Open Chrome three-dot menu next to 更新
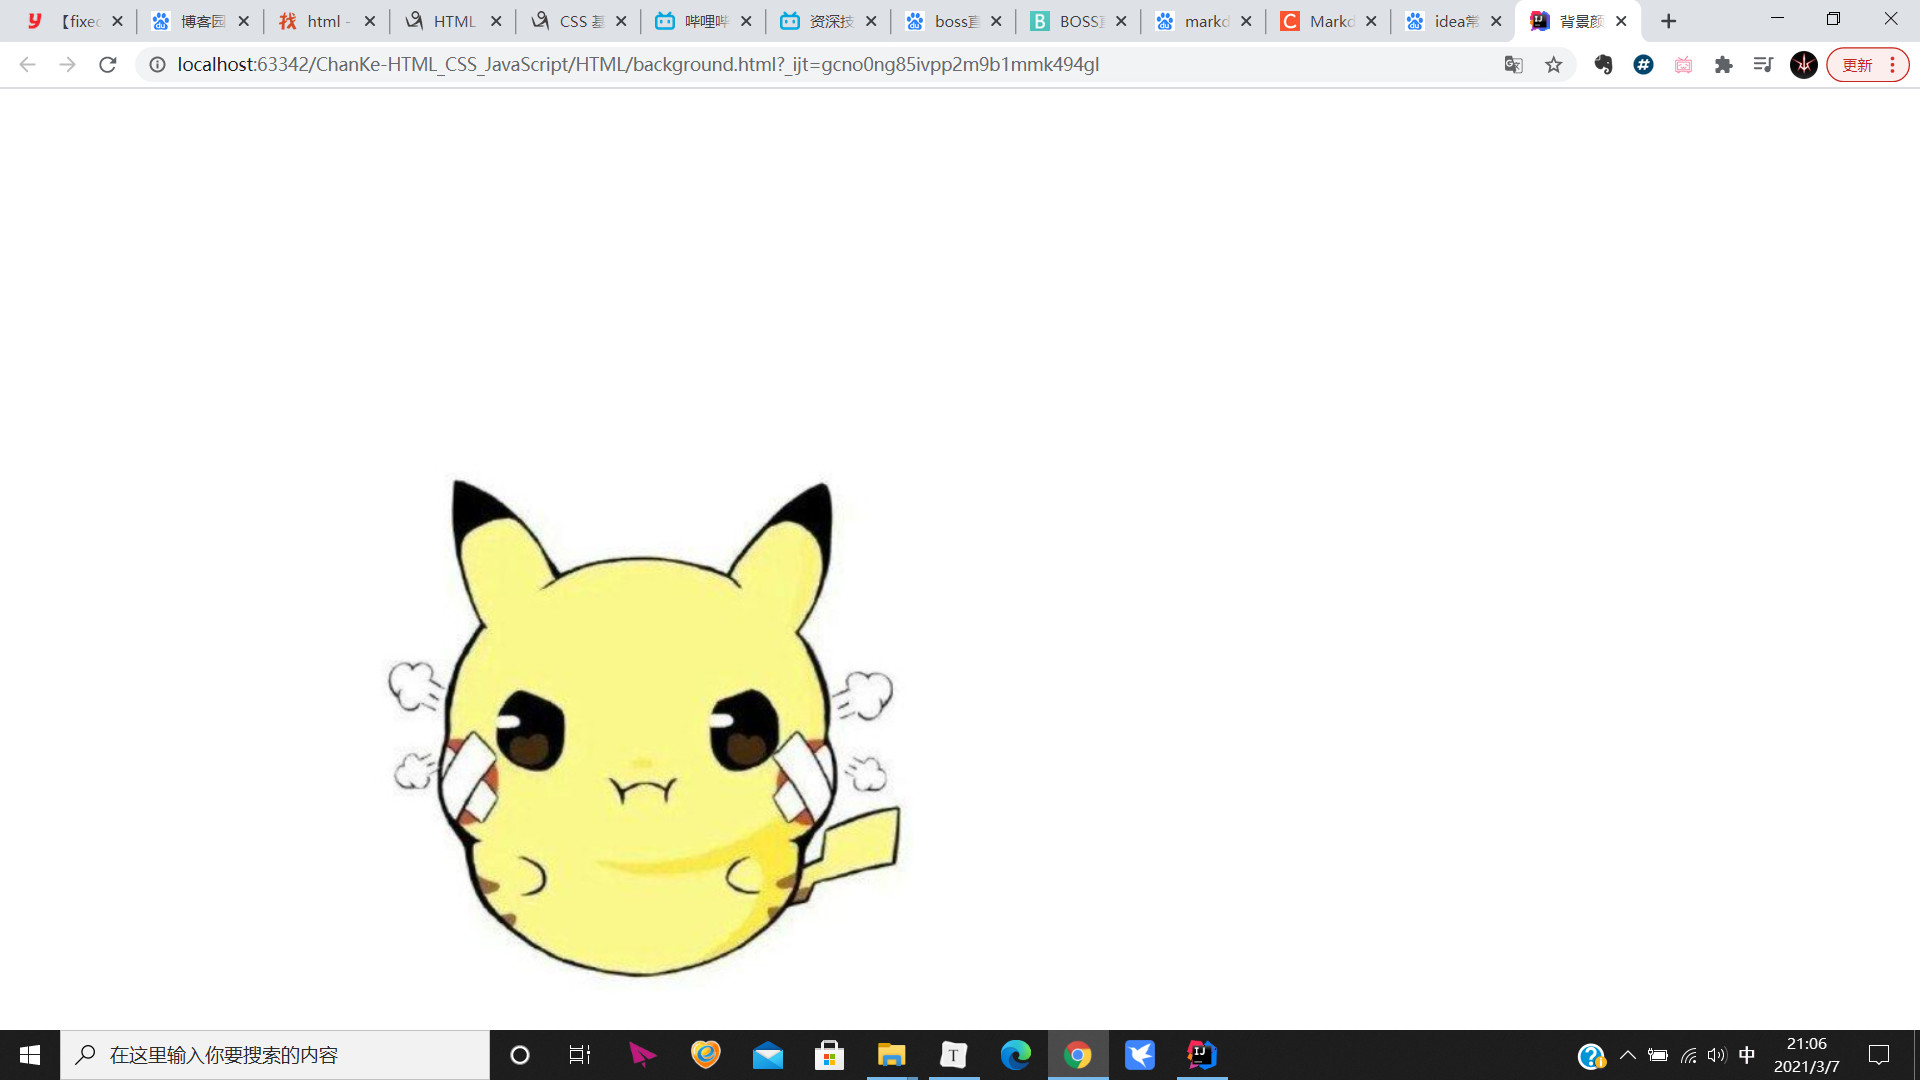The height and width of the screenshot is (1080, 1920). click(x=1892, y=65)
